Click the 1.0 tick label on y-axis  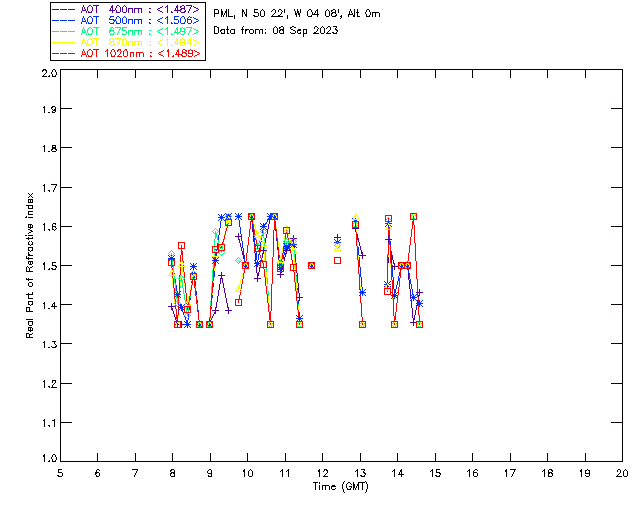pyautogui.click(x=47, y=460)
